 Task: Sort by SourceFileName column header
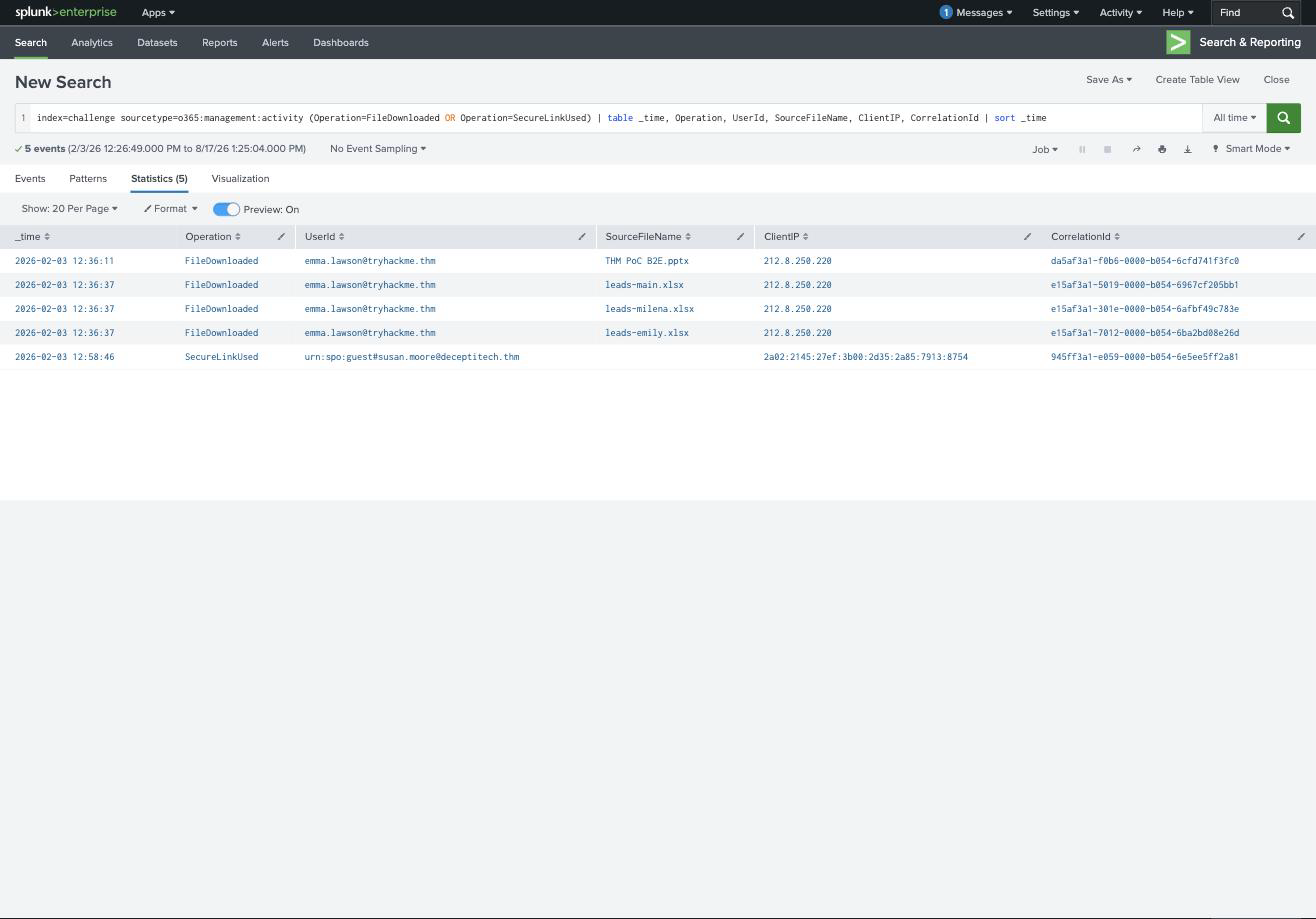(x=648, y=237)
